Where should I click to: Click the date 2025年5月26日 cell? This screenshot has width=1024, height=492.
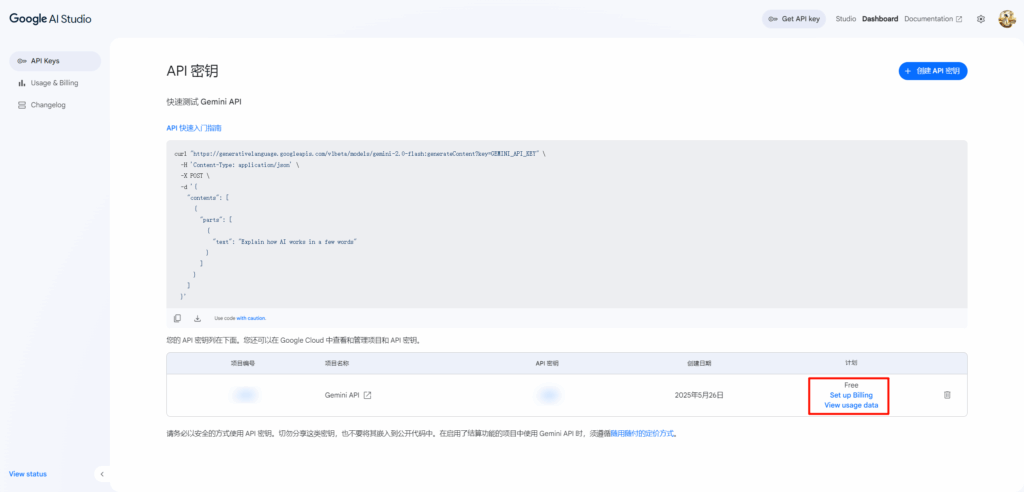[699, 395]
